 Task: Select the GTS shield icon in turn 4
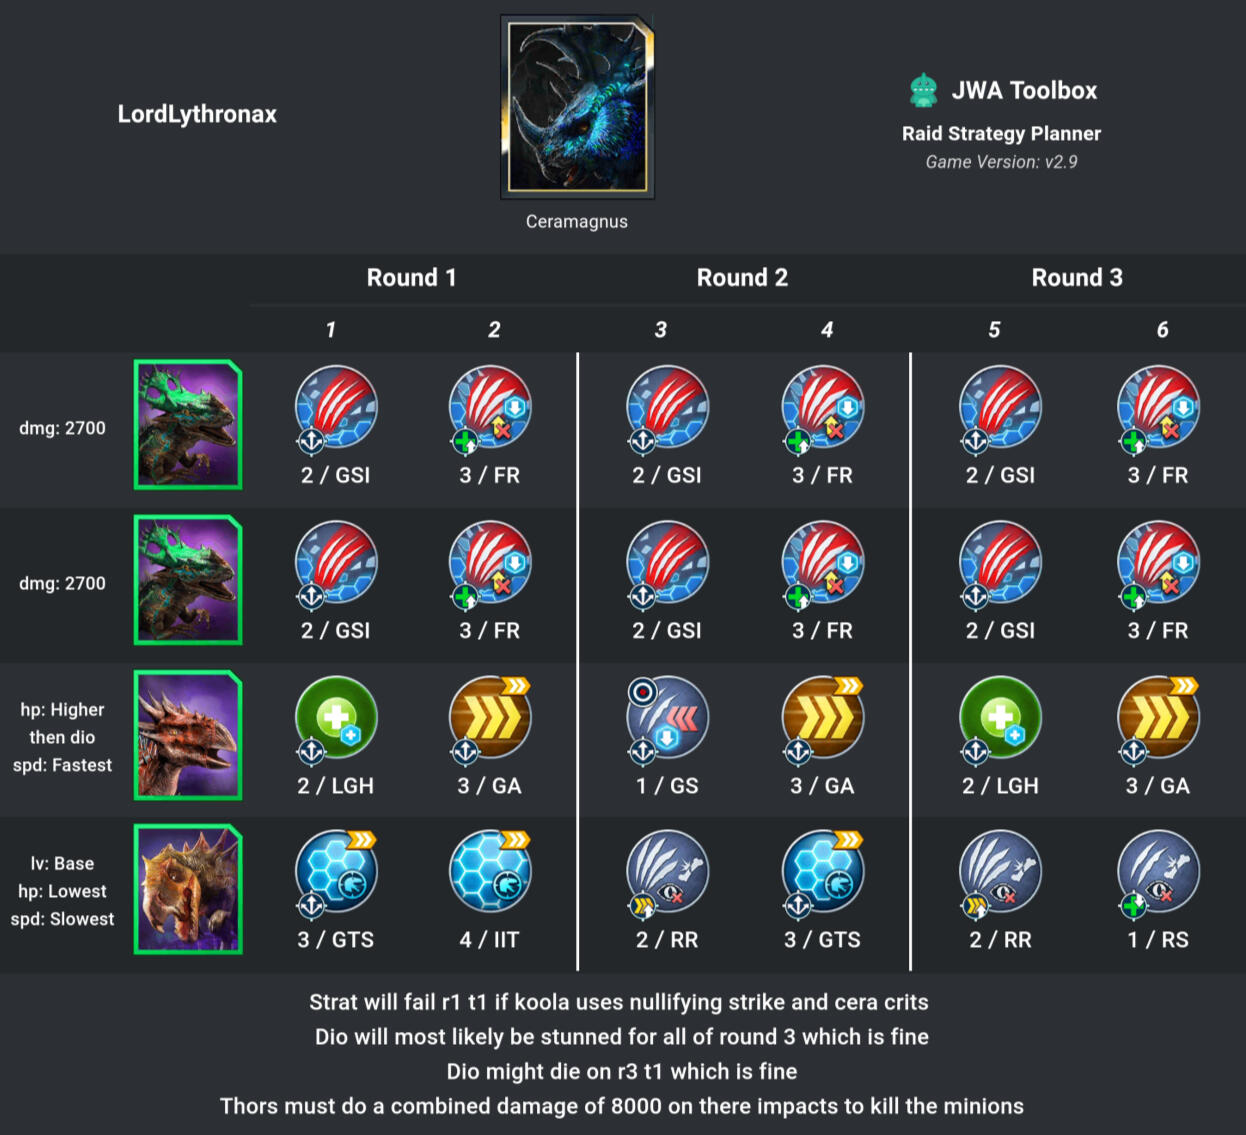point(823,871)
